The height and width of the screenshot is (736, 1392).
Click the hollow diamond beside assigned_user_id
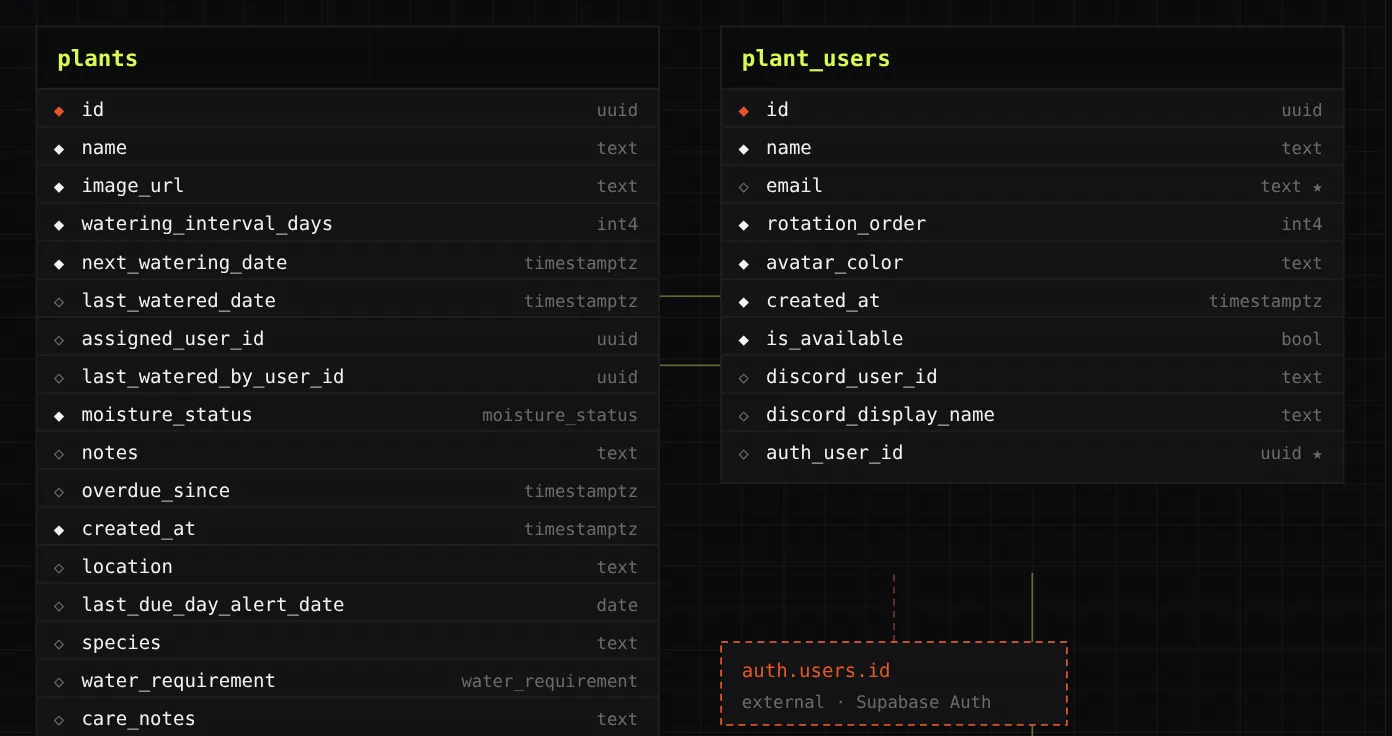pos(59,339)
